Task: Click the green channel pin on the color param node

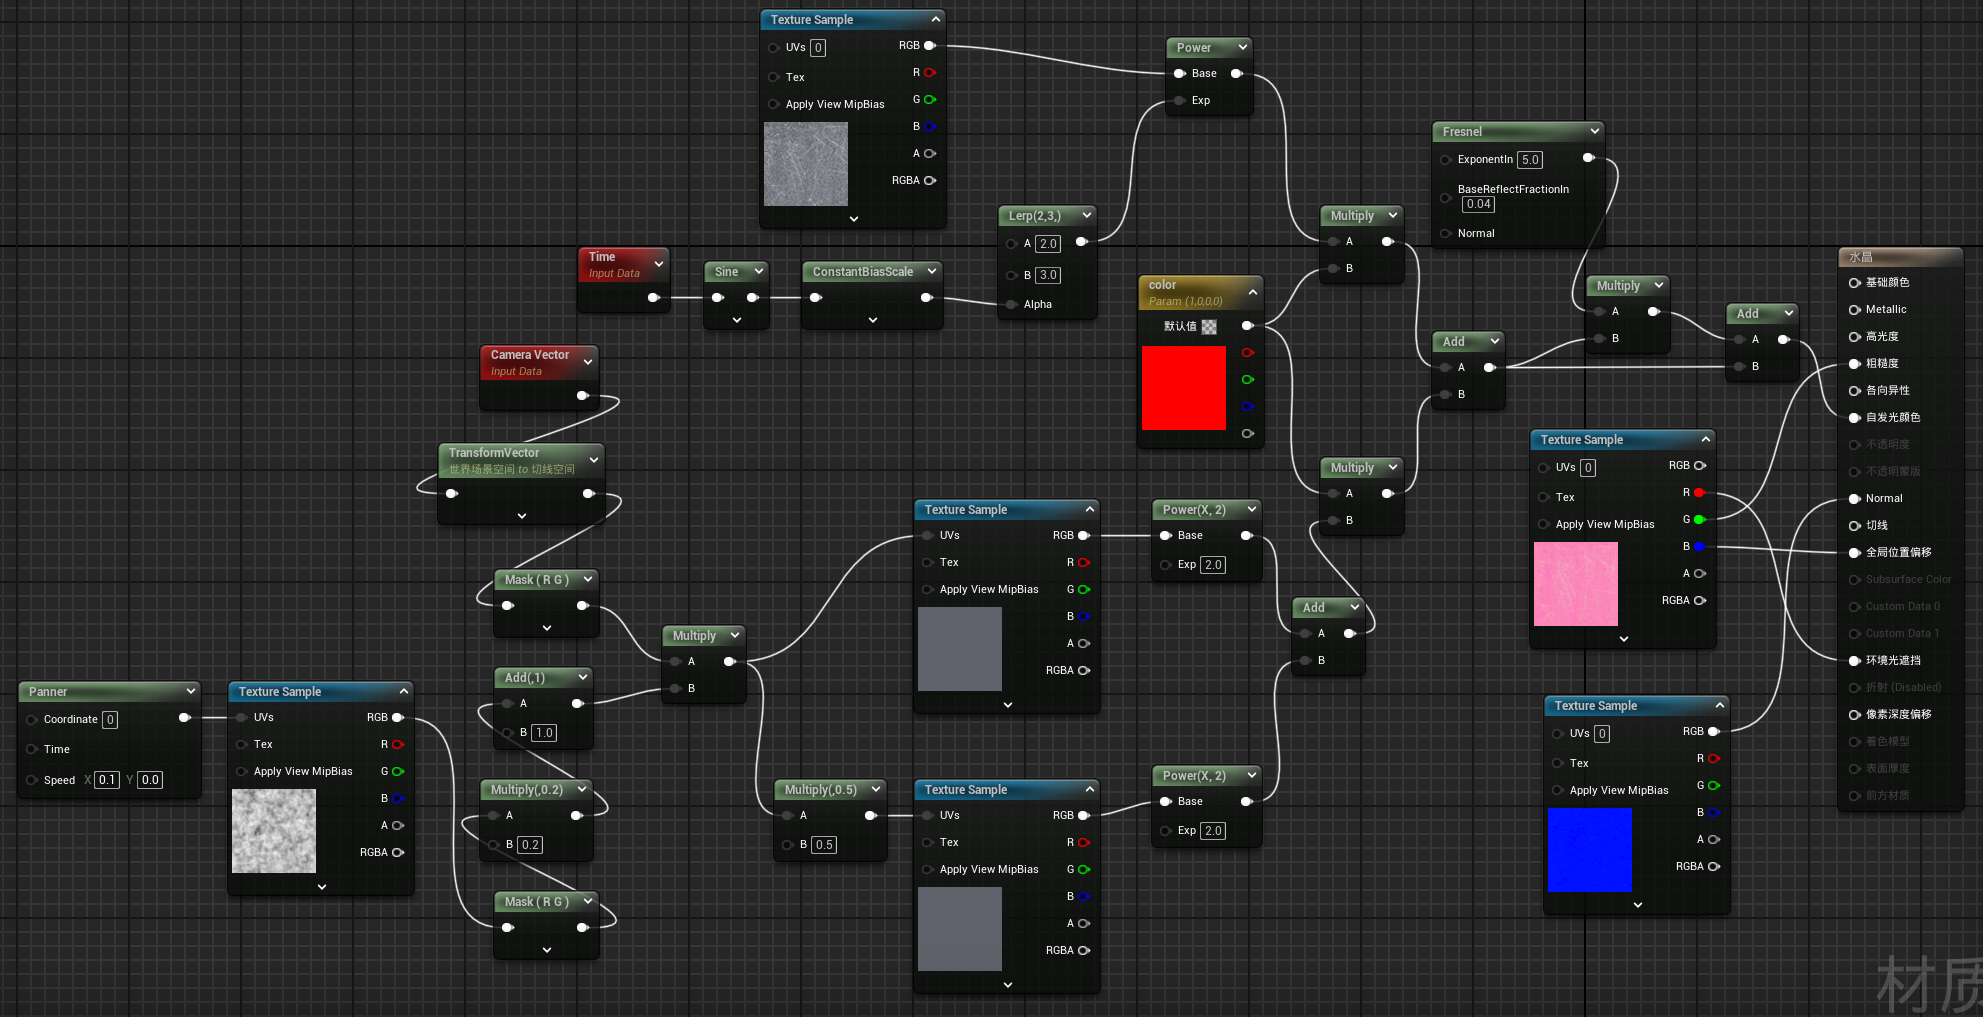Action: click(1247, 380)
